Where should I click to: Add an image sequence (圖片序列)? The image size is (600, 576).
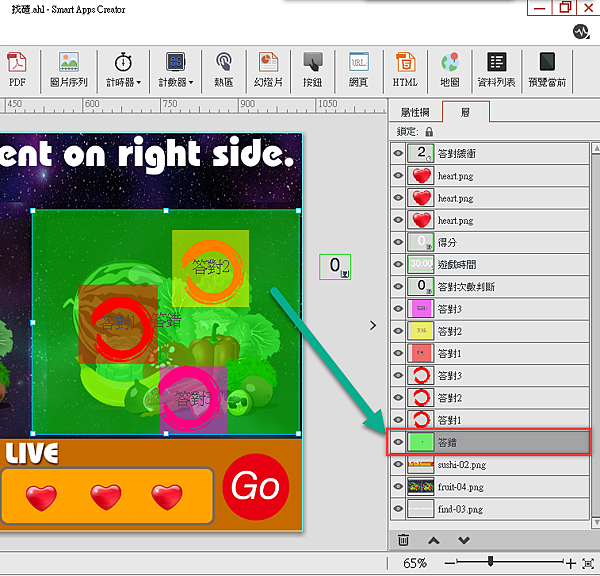click(69, 70)
